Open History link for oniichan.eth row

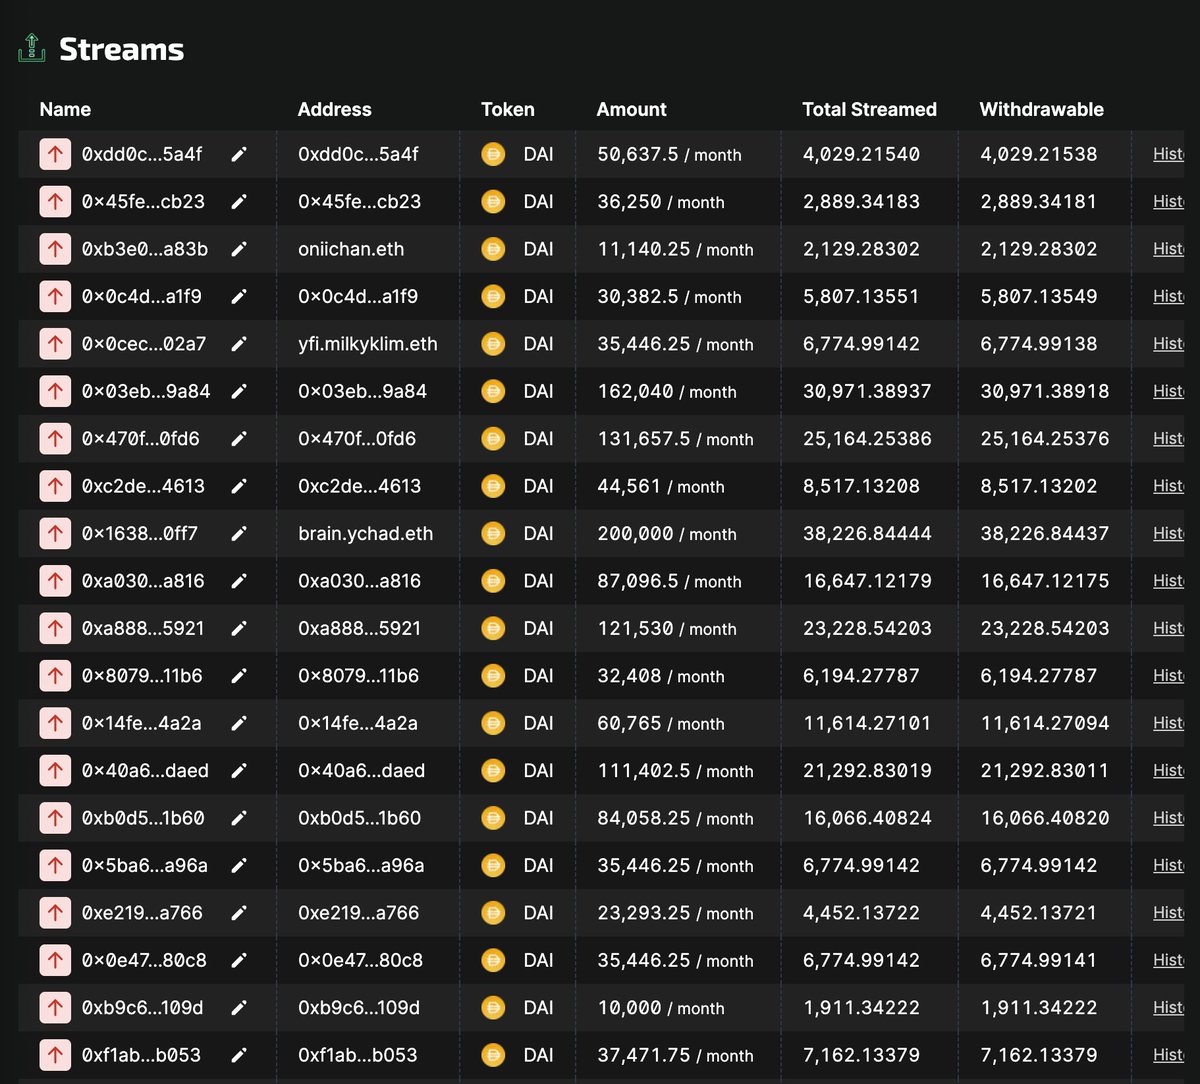[x=1168, y=249]
